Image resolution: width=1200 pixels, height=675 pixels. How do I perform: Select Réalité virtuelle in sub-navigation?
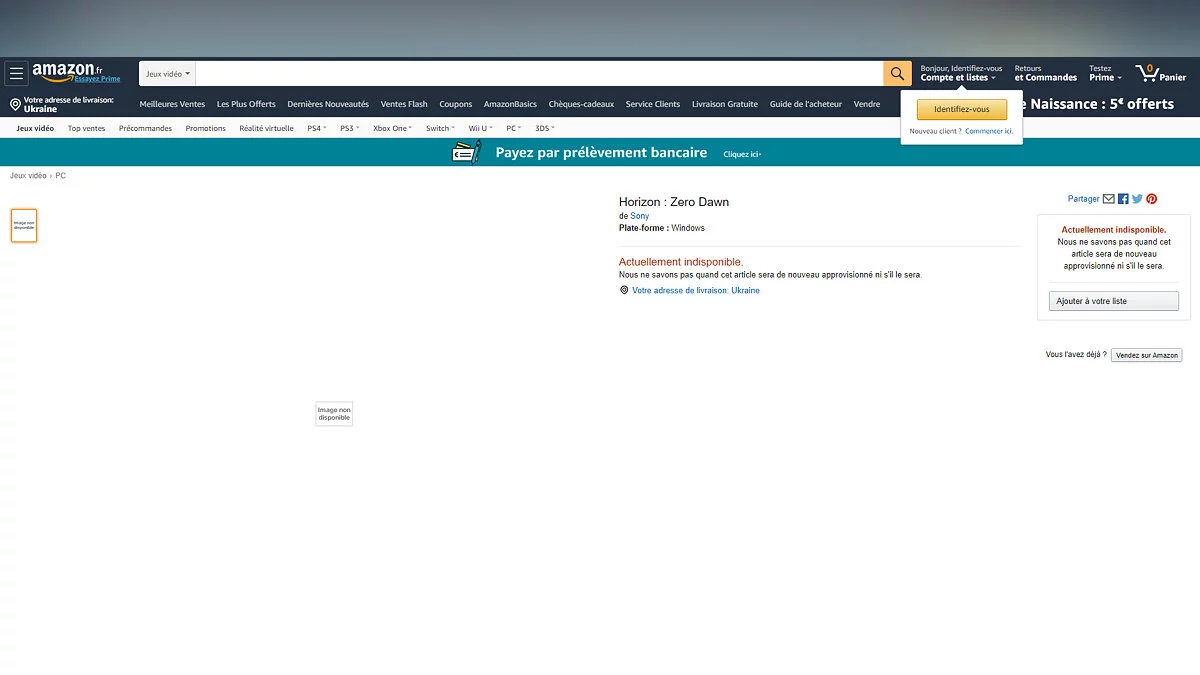(266, 128)
